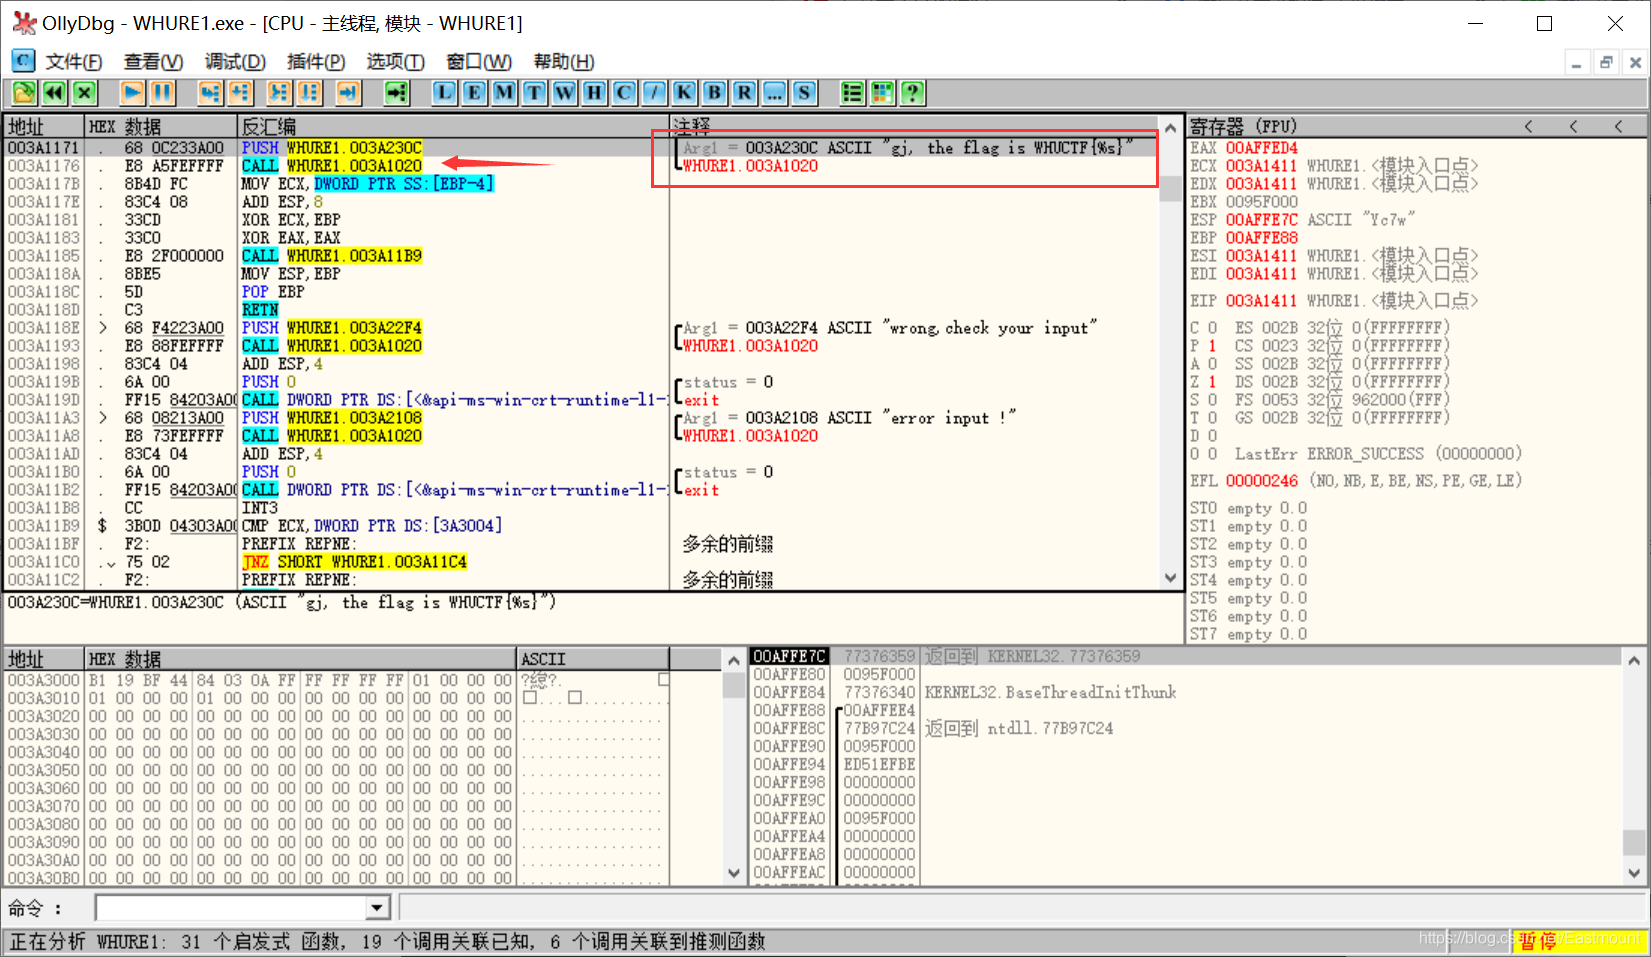1651x957 pixels.
Task: Open the Call stack with the K button
Action: point(684,93)
